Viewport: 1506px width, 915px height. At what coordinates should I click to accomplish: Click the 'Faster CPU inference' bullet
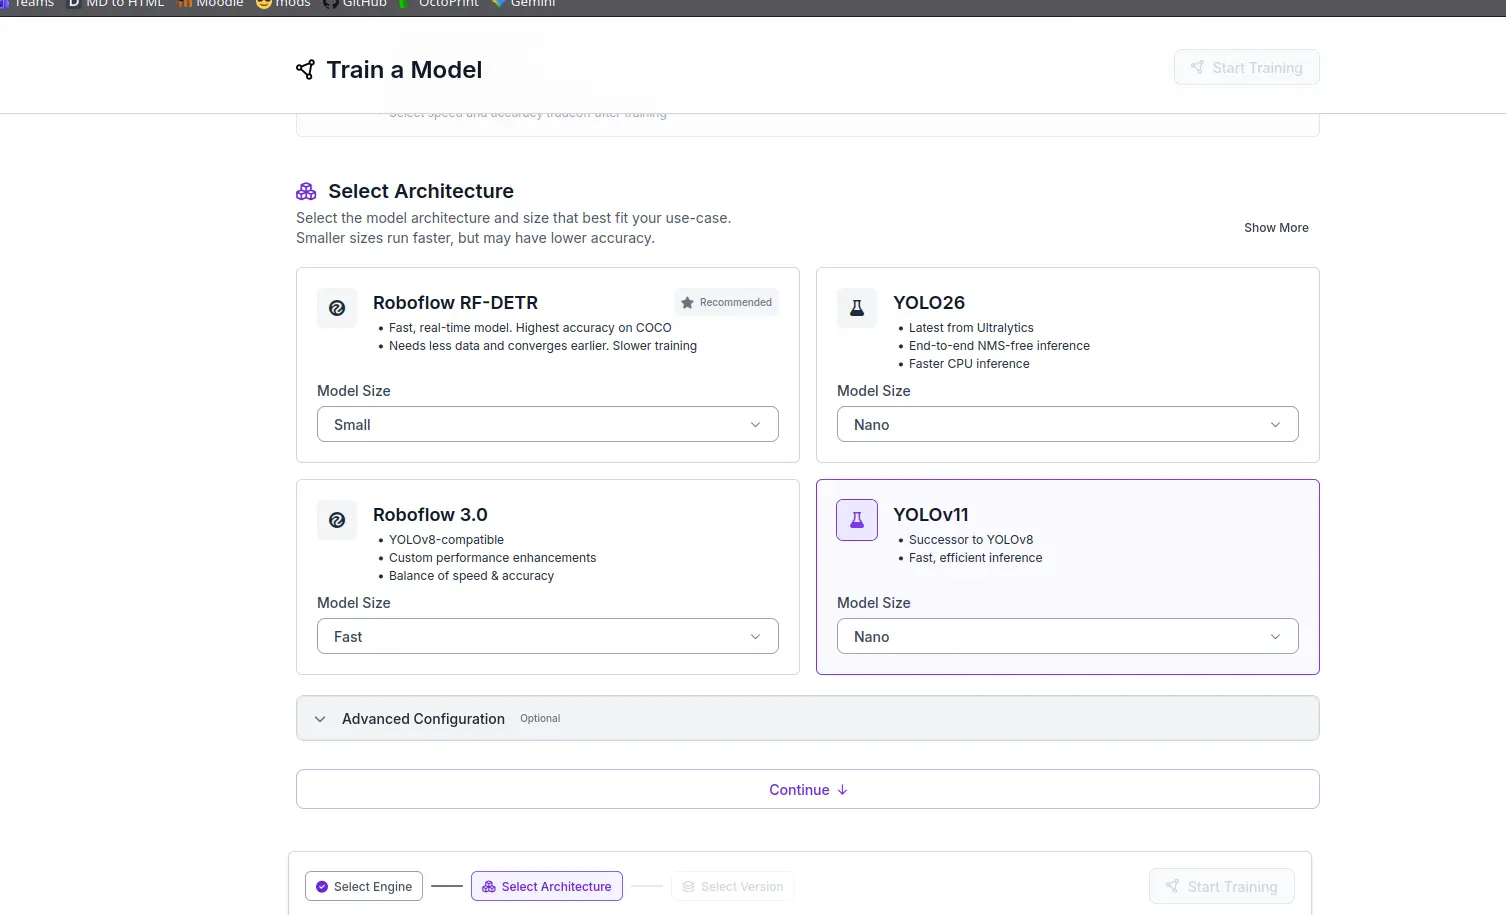point(969,364)
